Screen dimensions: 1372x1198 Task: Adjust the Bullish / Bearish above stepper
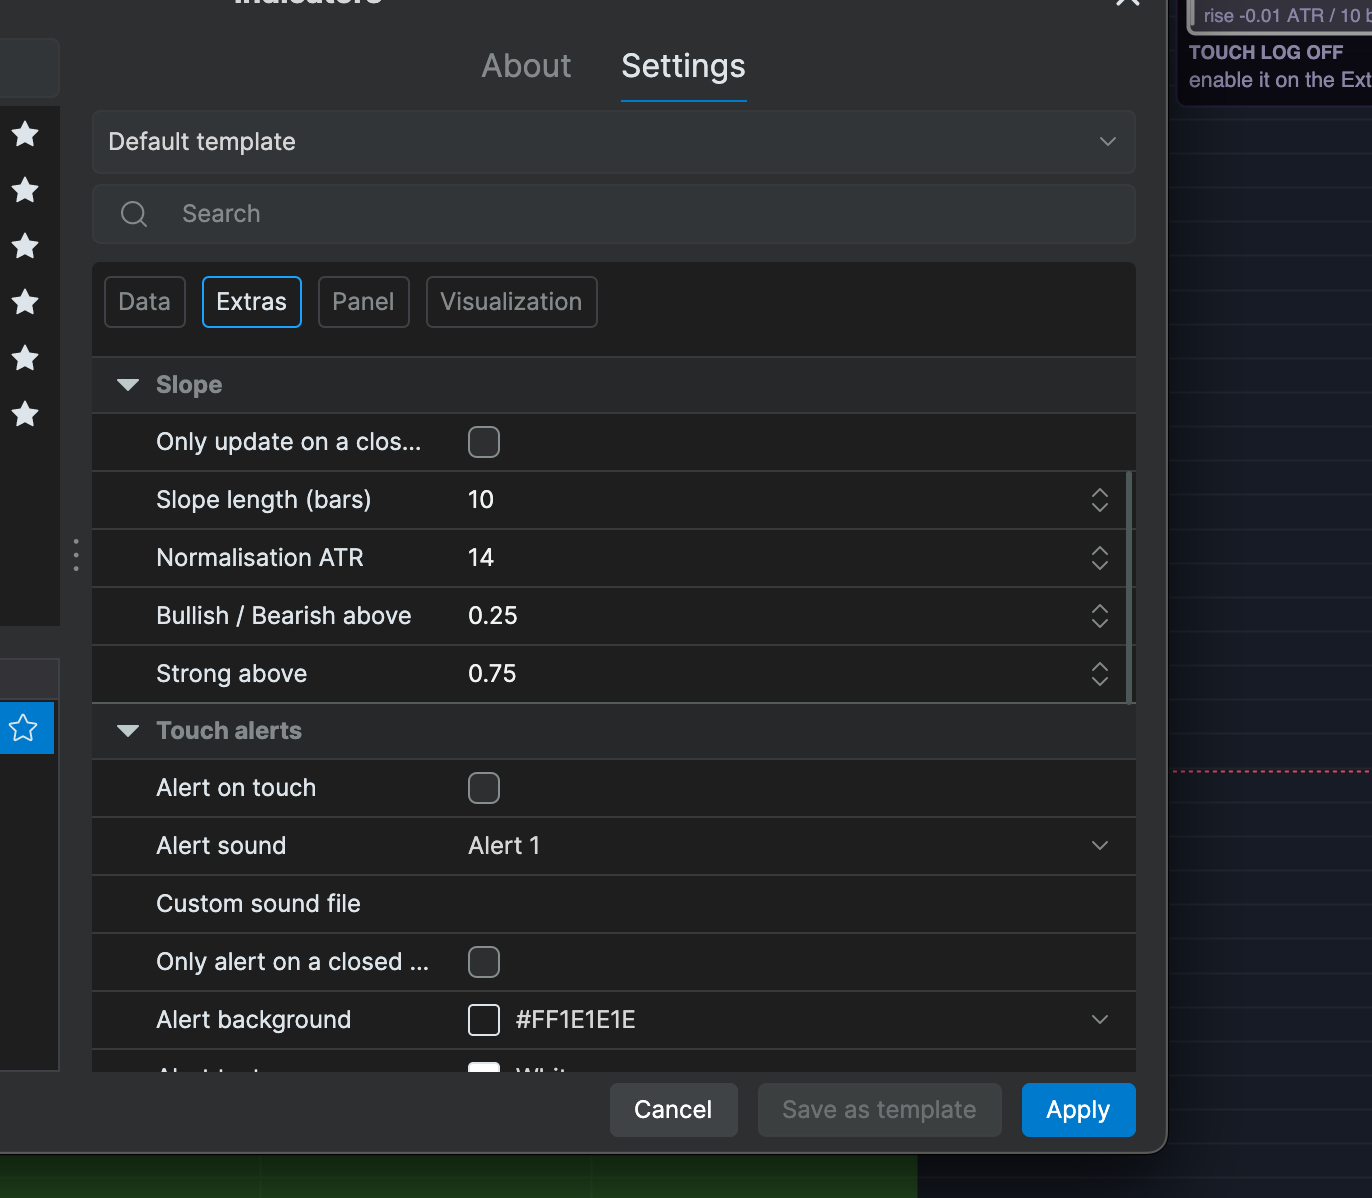click(x=1100, y=616)
